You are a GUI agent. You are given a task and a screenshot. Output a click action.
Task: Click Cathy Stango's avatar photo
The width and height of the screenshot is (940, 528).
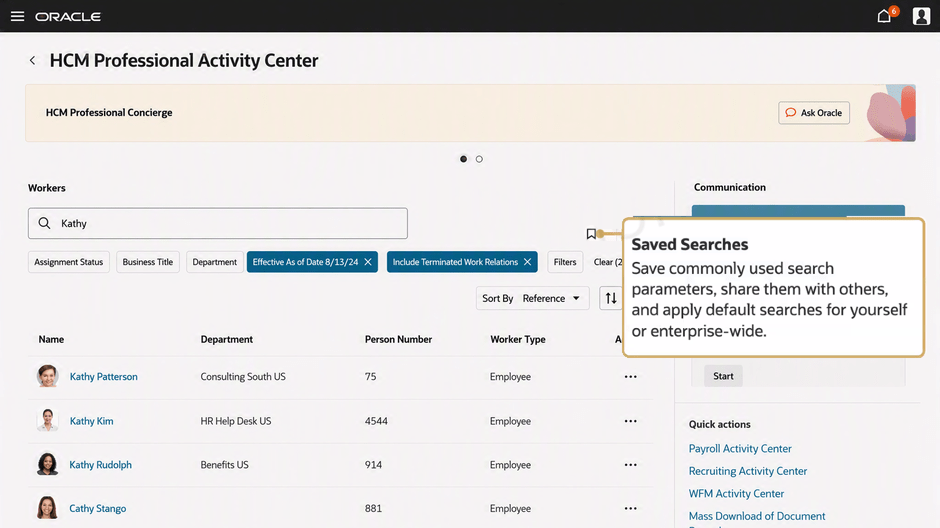pos(47,508)
